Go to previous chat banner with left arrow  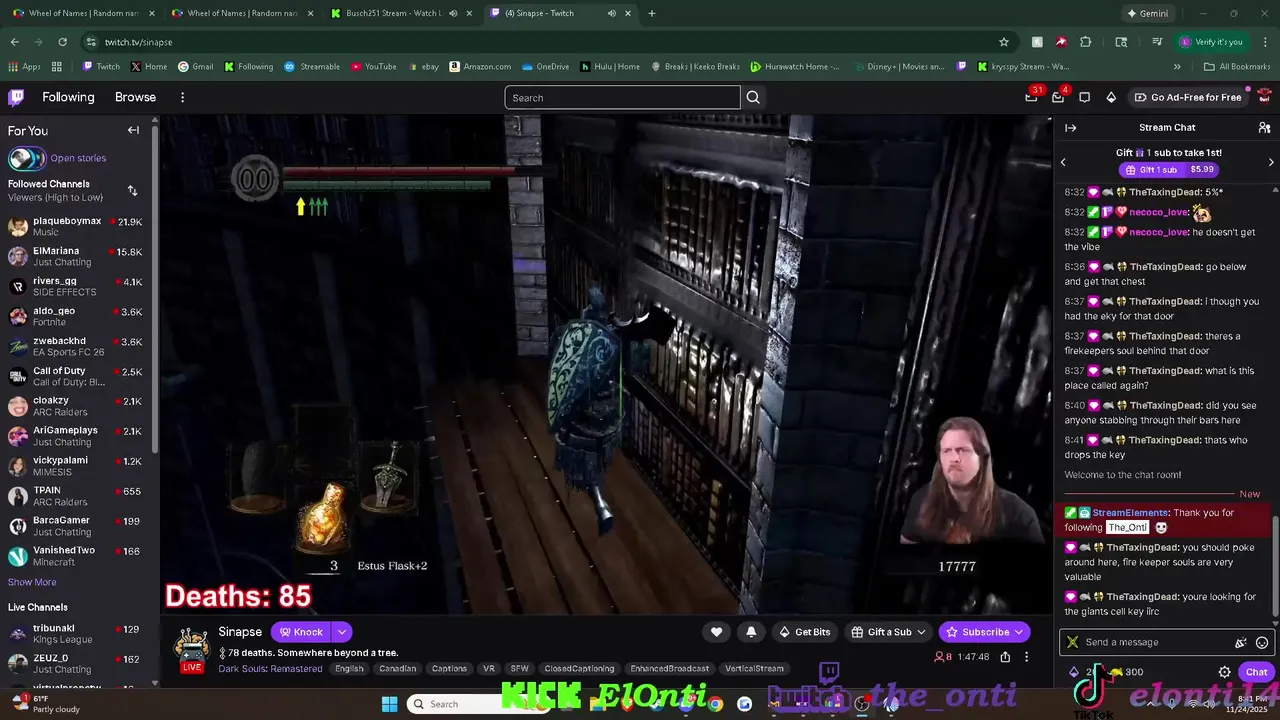tap(1063, 162)
